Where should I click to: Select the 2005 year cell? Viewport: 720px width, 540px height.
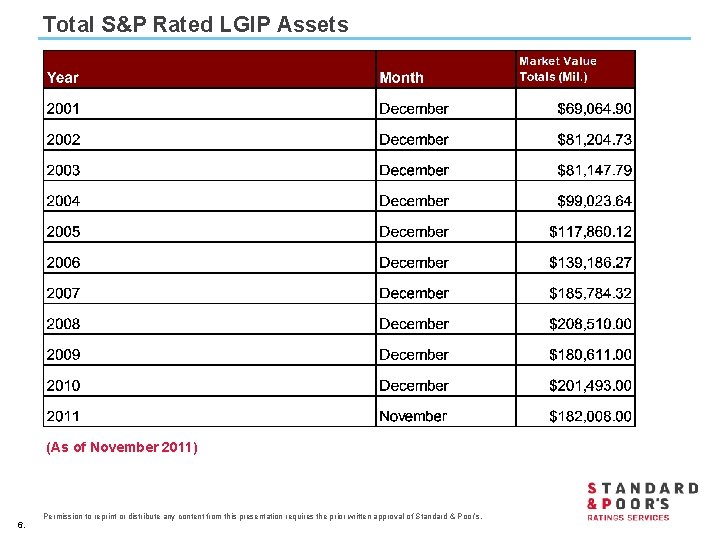pos(63,232)
